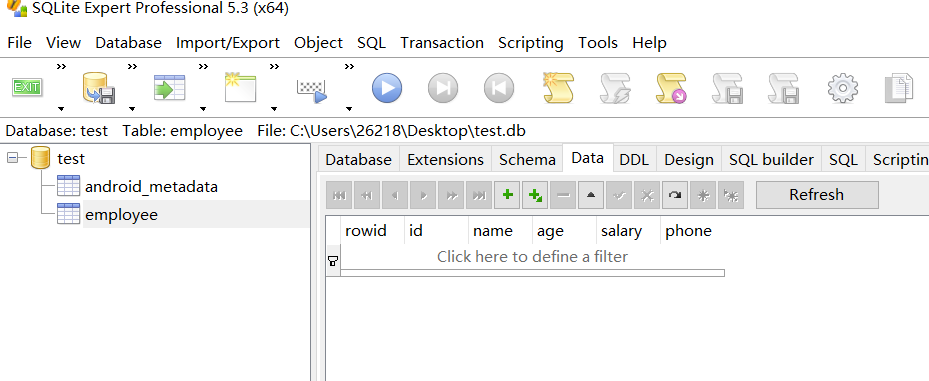Select the employee table in tree

121,214
